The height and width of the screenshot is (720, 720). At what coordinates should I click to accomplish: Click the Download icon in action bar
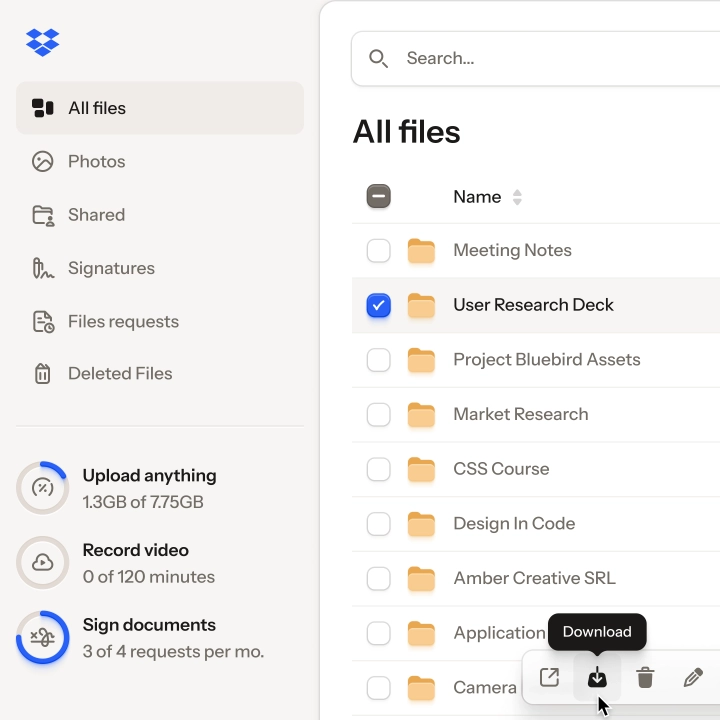point(597,677)
